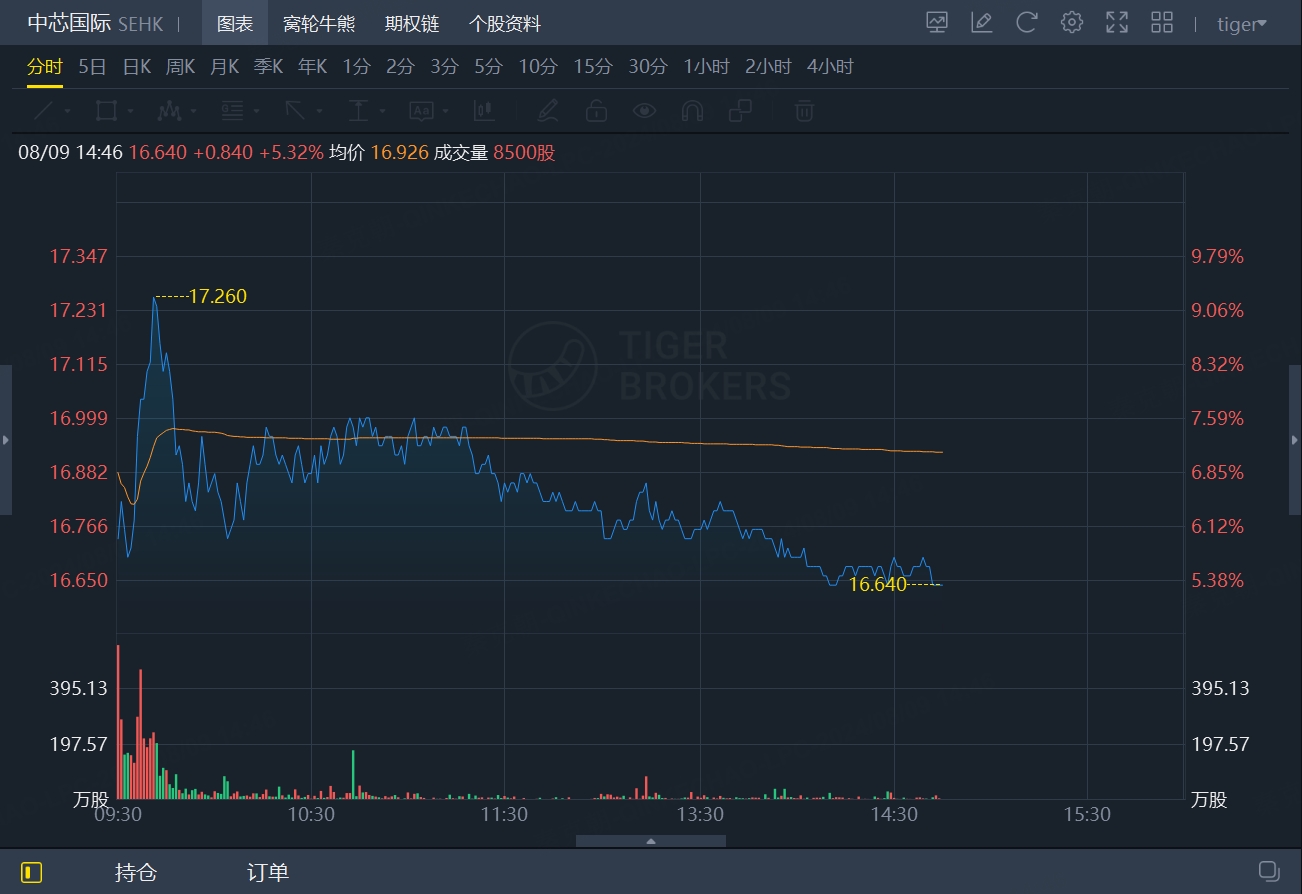Select the 1分 timeframe

click(357, 67)
